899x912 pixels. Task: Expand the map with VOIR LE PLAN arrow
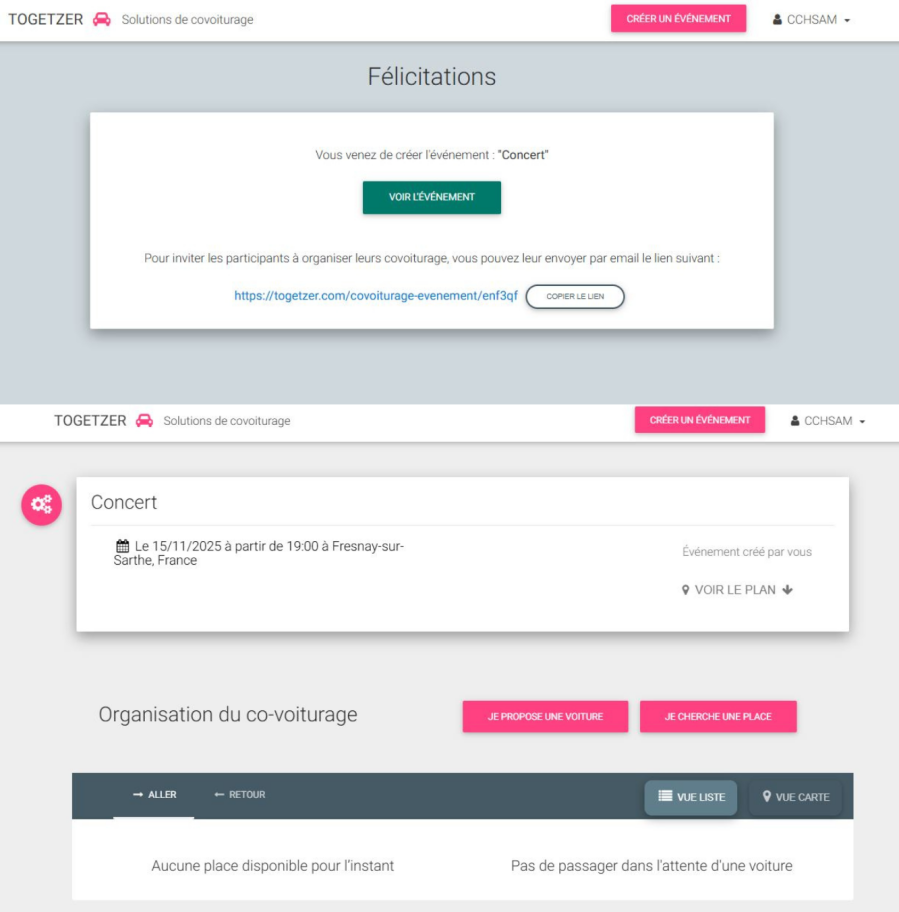[x=787, y=590]
